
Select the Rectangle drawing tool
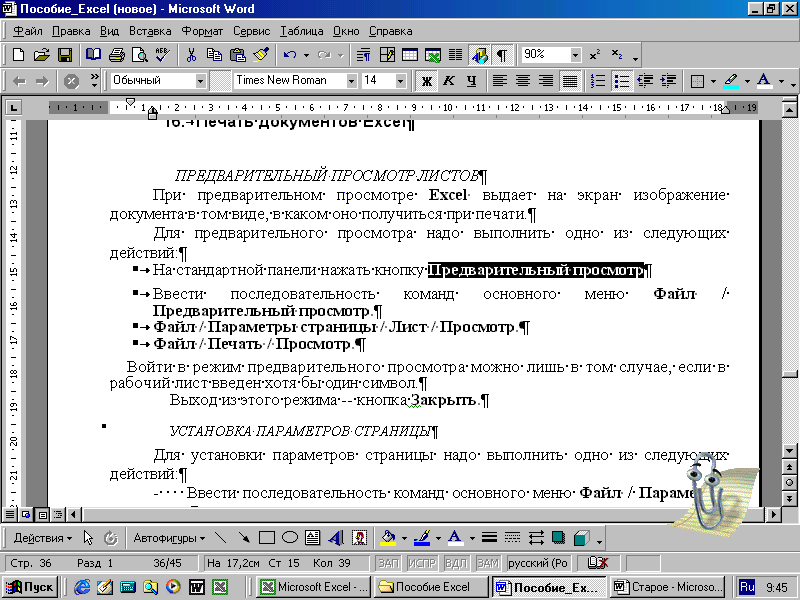point(267,538)
